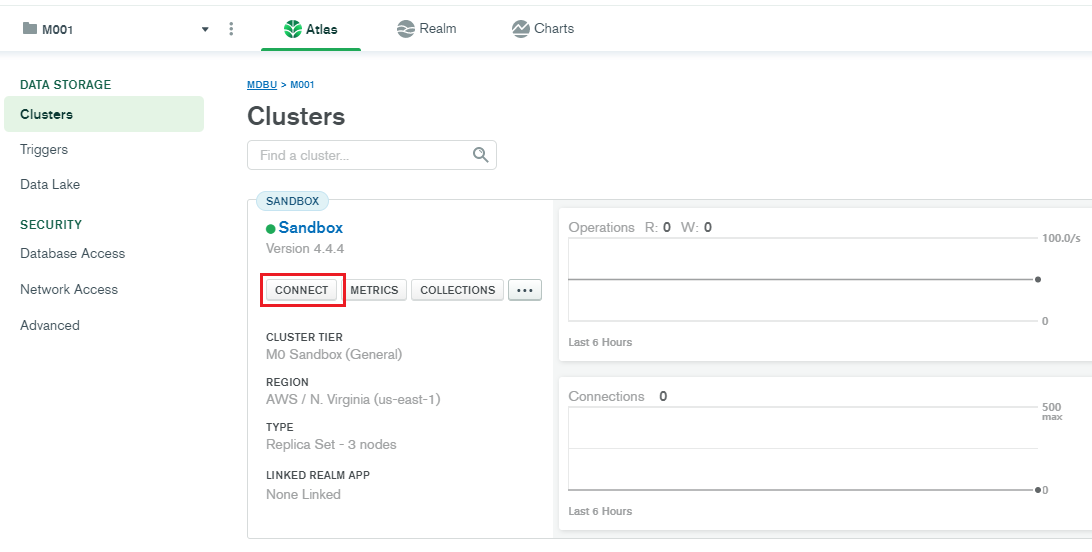Follow the M001 breadcrumb link
Screen dimensions: 1092x552
coord(302,85)
